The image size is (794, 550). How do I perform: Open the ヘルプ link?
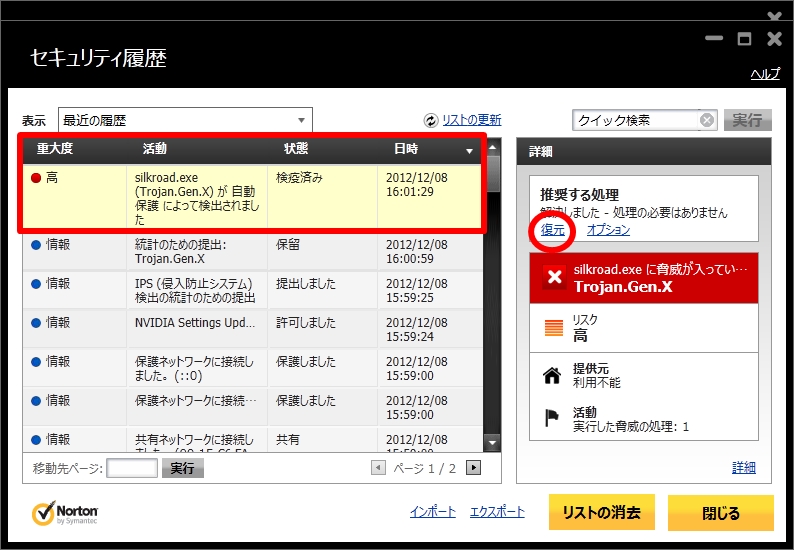coord(765,74)
